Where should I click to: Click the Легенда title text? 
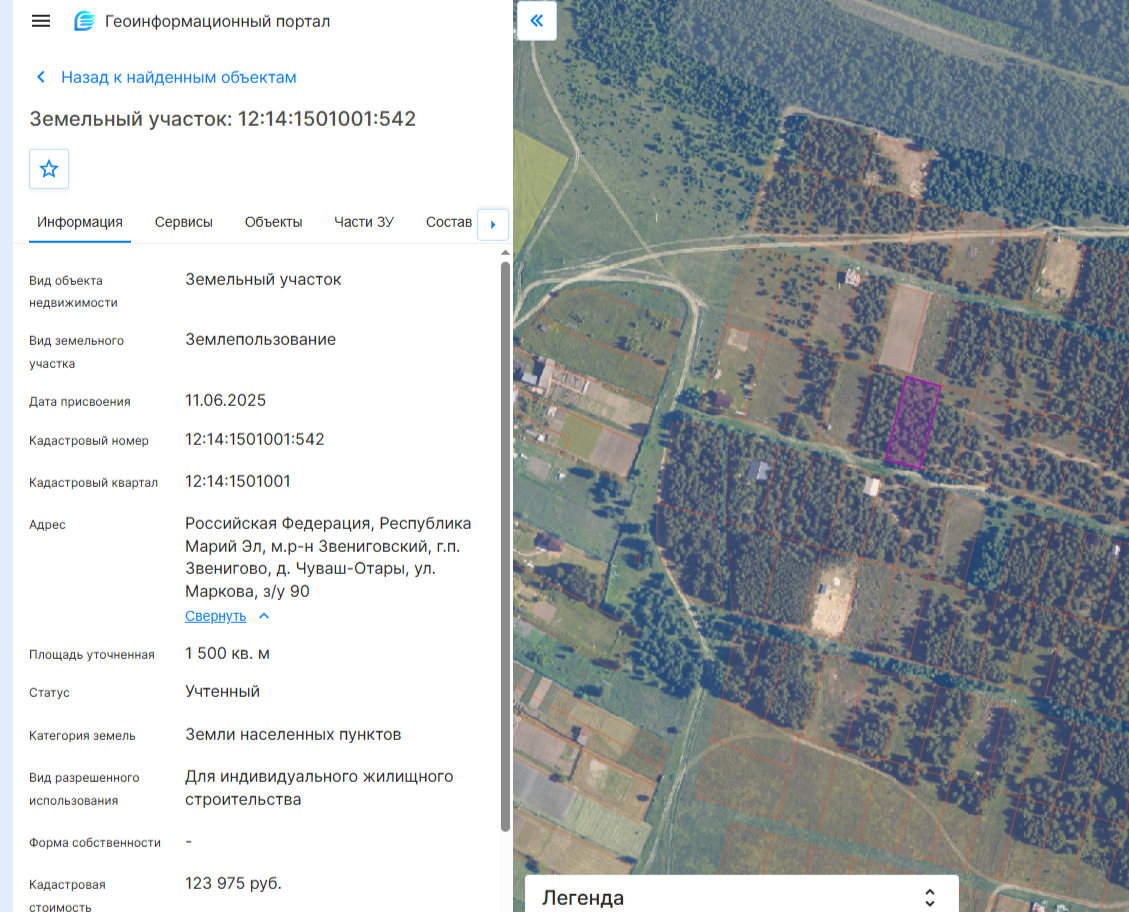pyautogui.click(x=583, y=898)
